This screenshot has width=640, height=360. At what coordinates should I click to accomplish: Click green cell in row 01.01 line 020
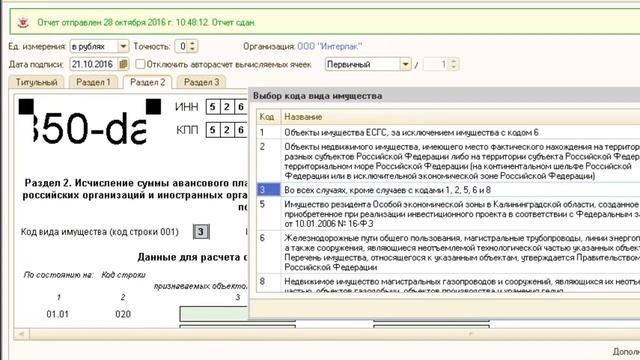click(214, 313)
